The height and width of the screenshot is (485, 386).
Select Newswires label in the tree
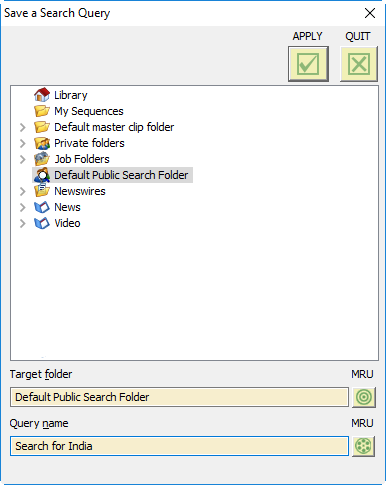point(80,191)
